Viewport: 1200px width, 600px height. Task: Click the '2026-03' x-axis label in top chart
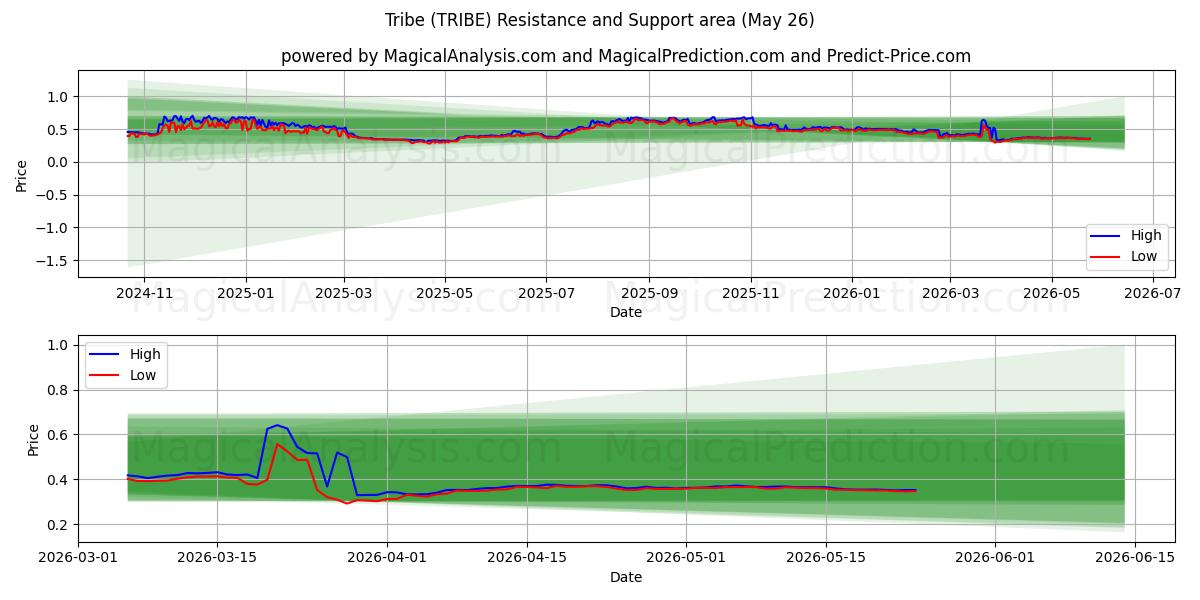[x=949, y=294]
